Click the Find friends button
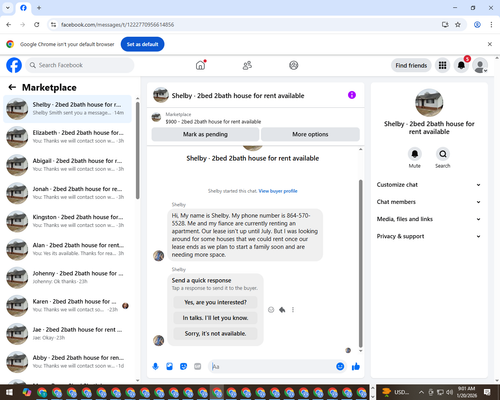The height and width of the screenshot is (400, 500). click(x=411, y=65)
